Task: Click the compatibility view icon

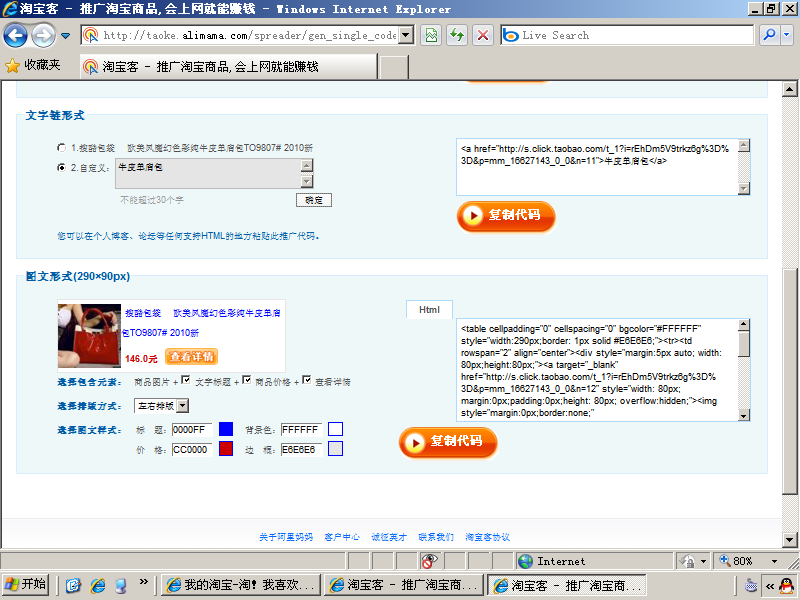Action: coord(432,35)
